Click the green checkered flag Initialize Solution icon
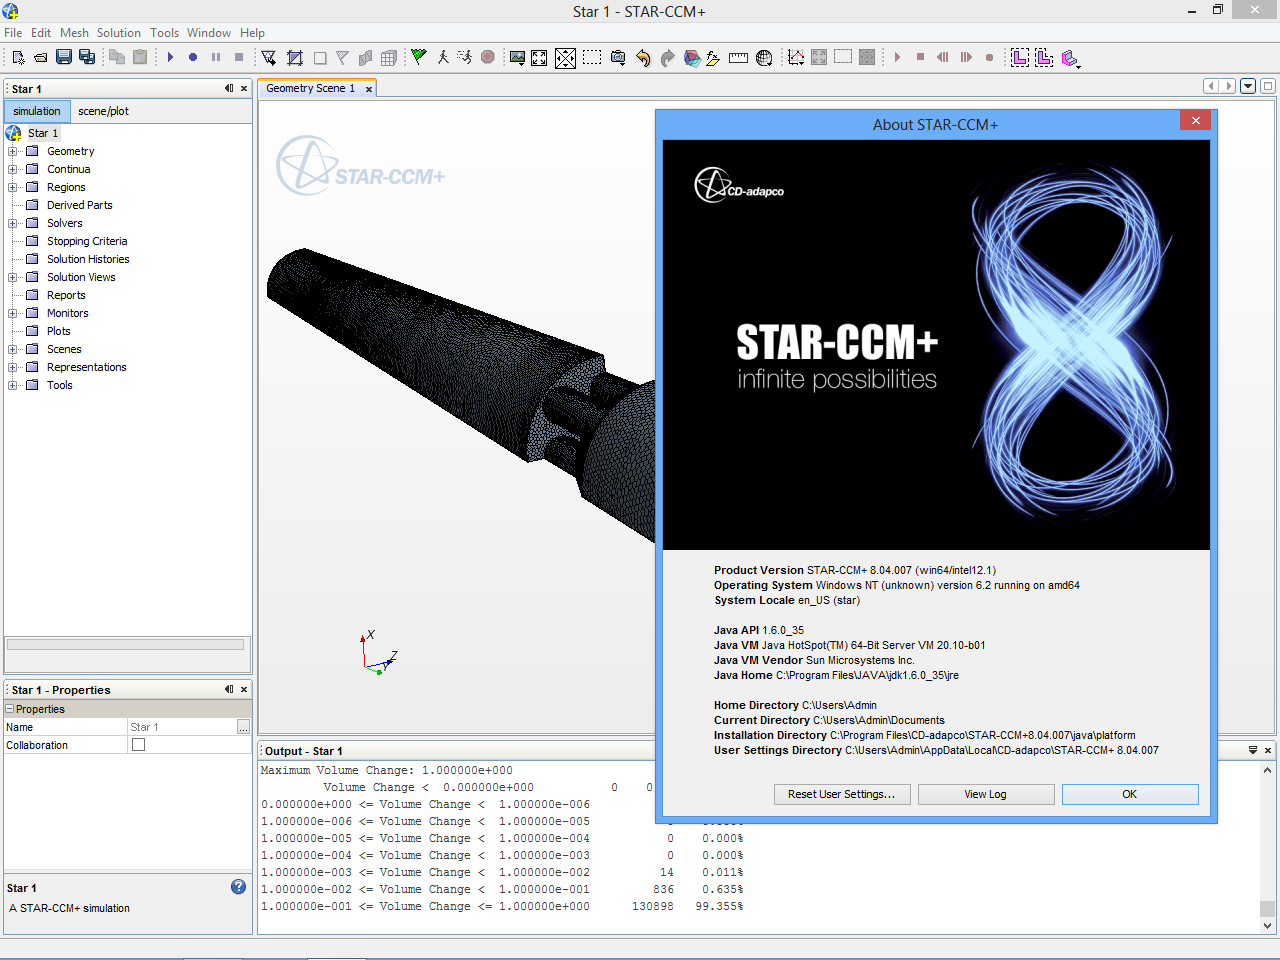Viewport: 1280px width, 960px height. point(419,57)
